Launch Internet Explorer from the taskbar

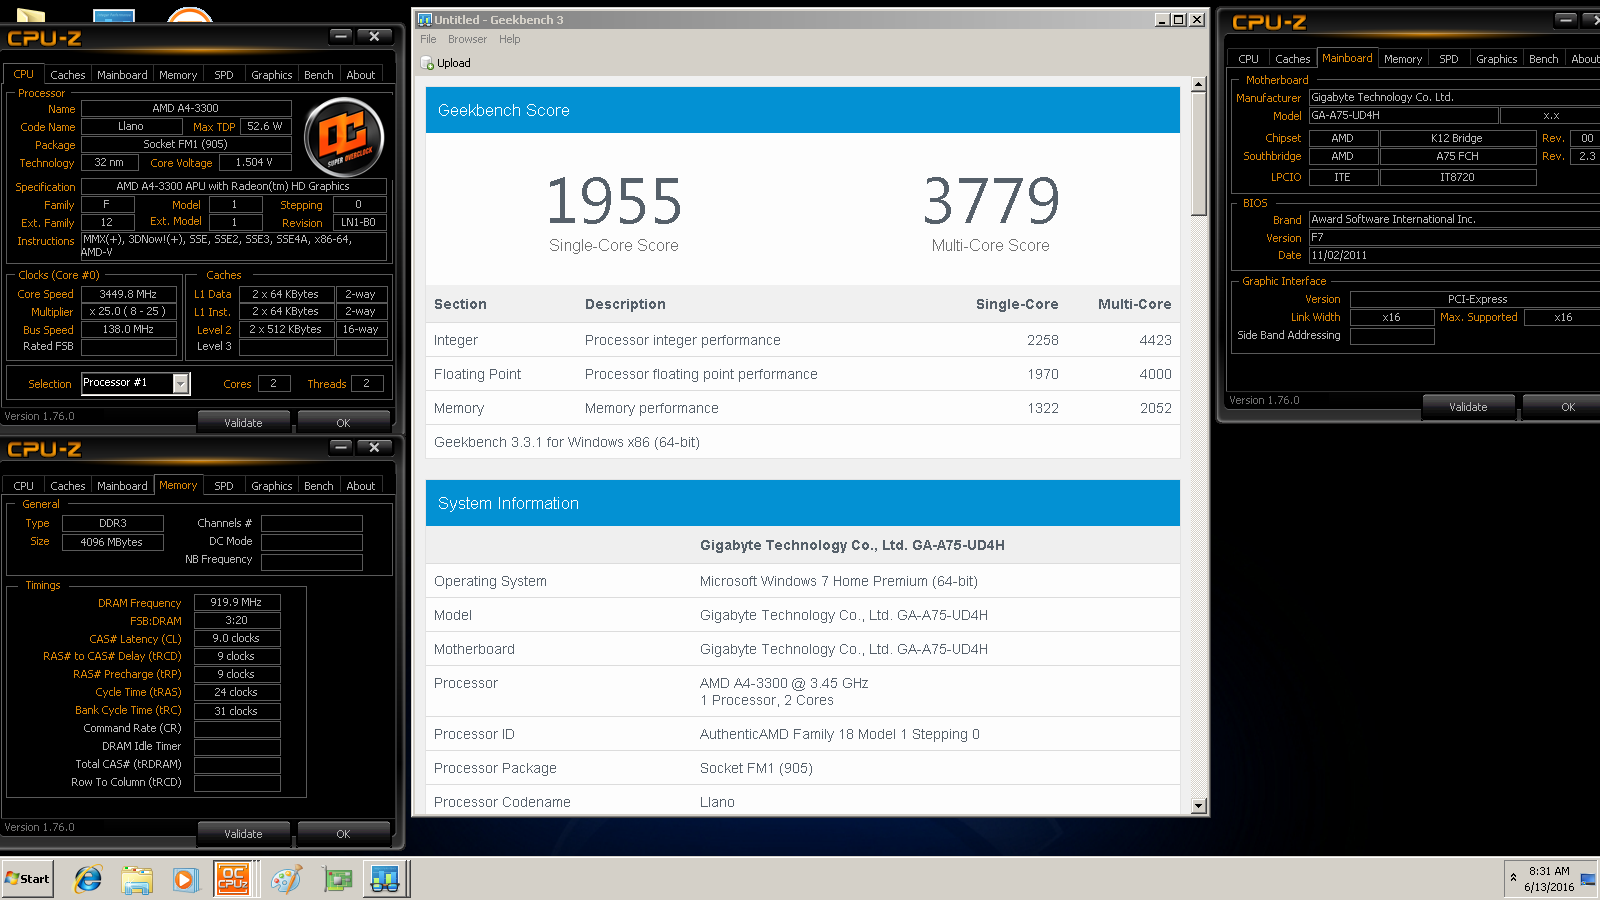coord(88,880)
